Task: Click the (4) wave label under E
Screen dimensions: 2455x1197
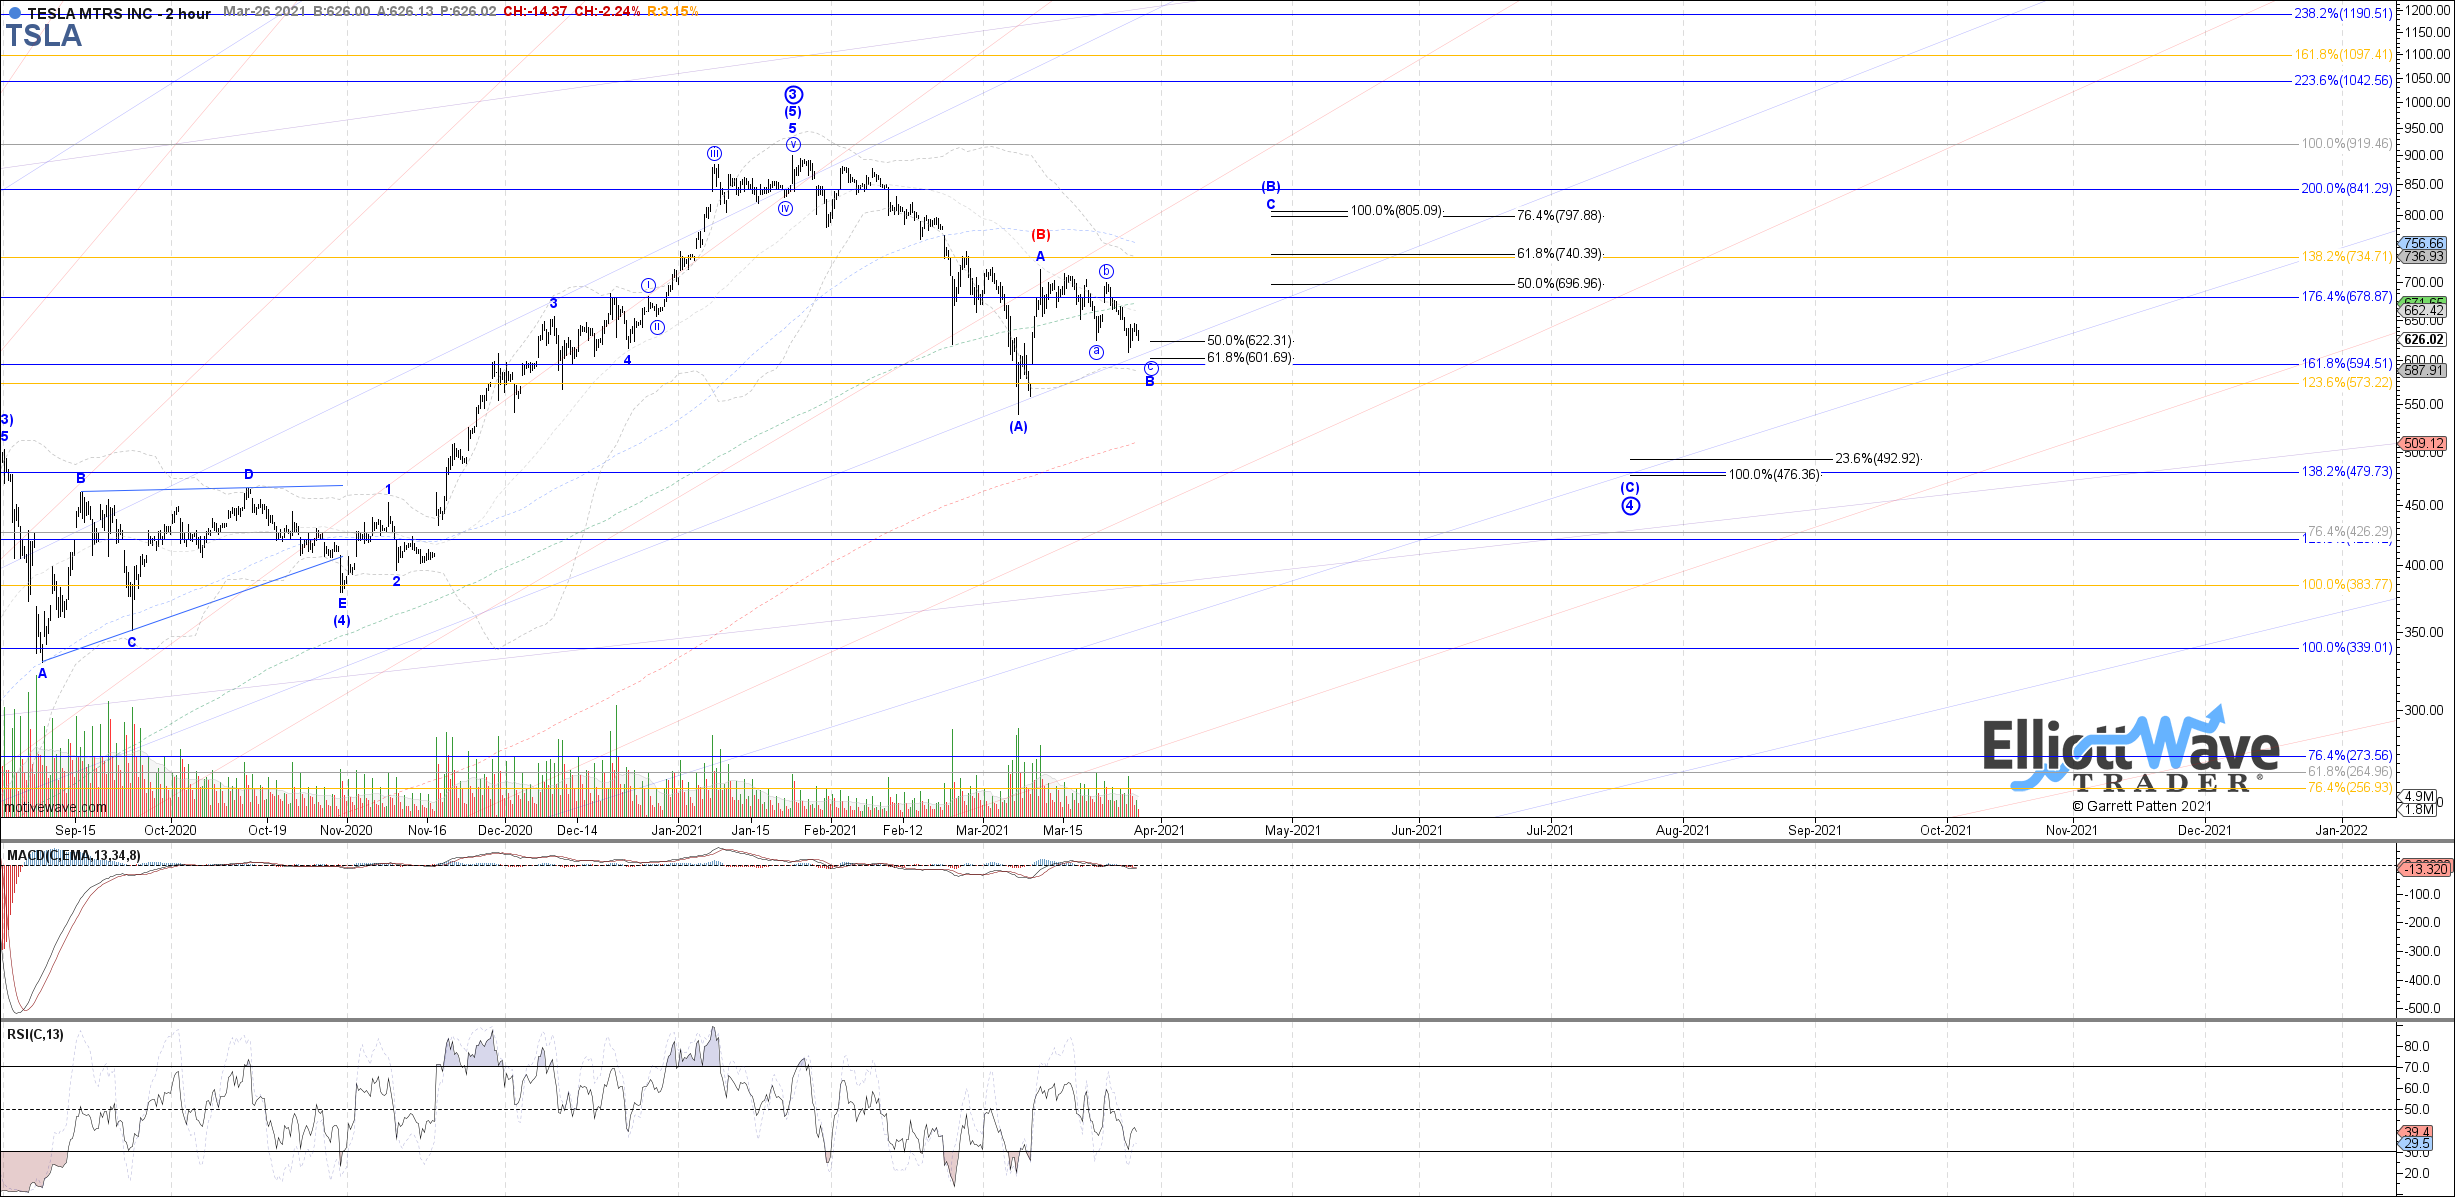Action: (342, 621)
